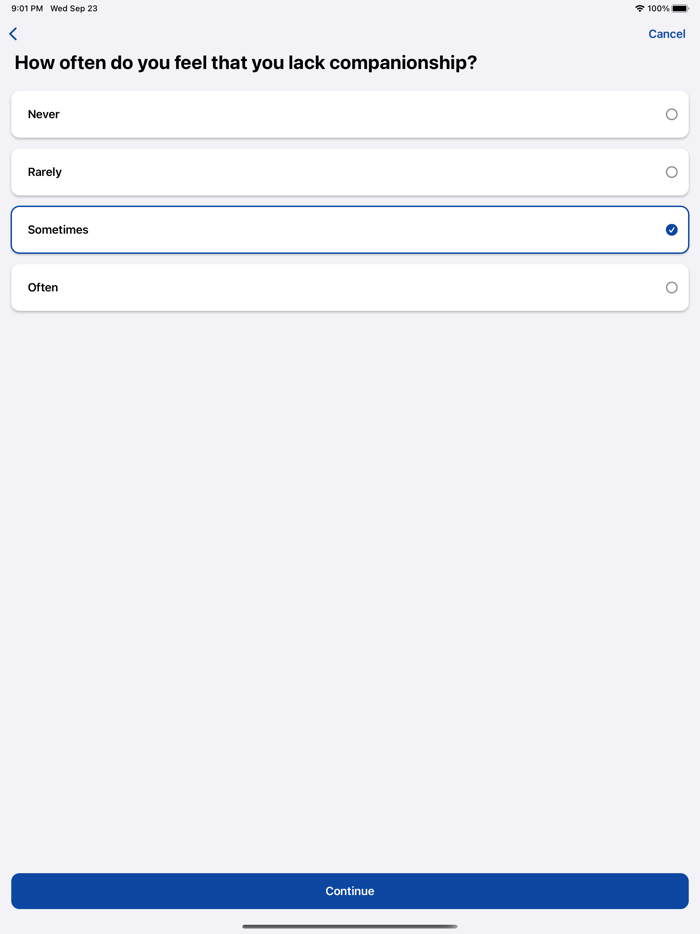Tap the checkmark icon on Sometimes
The width and height of the screenshot is (700, 934).
click(671, 229)
